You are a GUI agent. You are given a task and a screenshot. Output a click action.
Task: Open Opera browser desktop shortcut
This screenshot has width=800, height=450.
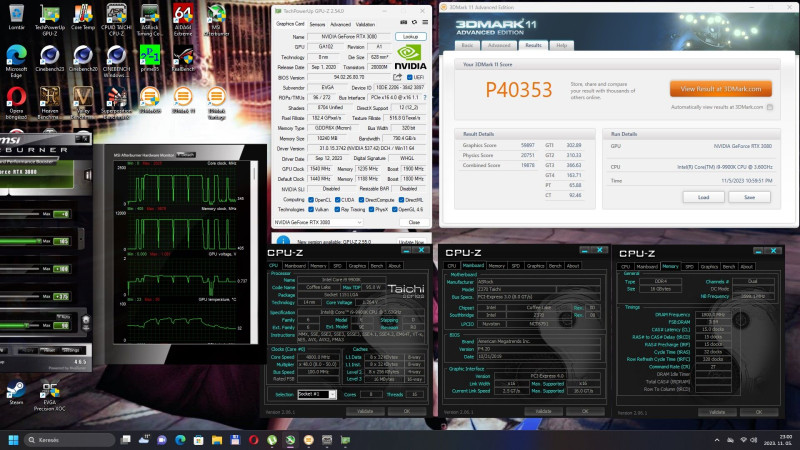(16, 103)
